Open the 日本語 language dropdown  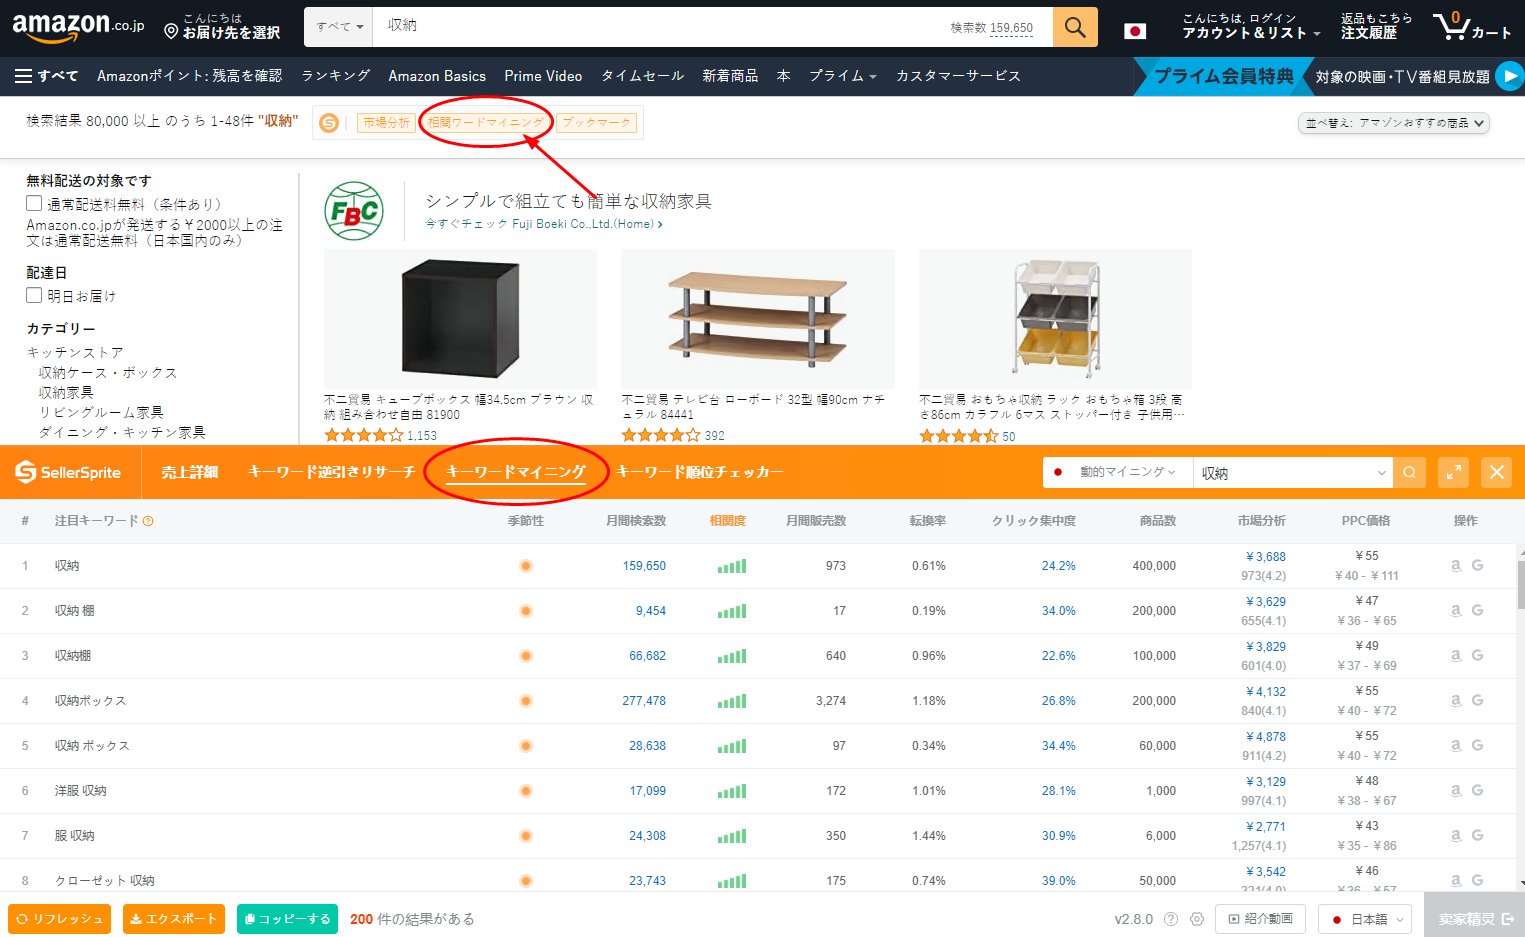click(1367, 919)
